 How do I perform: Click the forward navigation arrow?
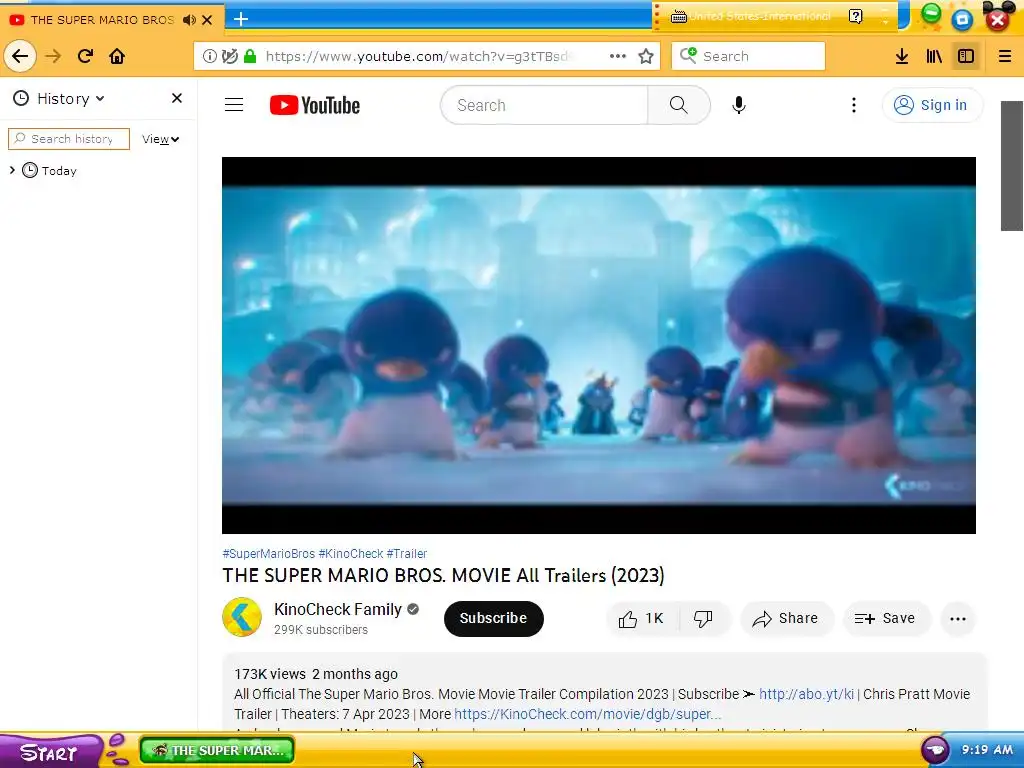pyautogui.click(x=53, y=56)
